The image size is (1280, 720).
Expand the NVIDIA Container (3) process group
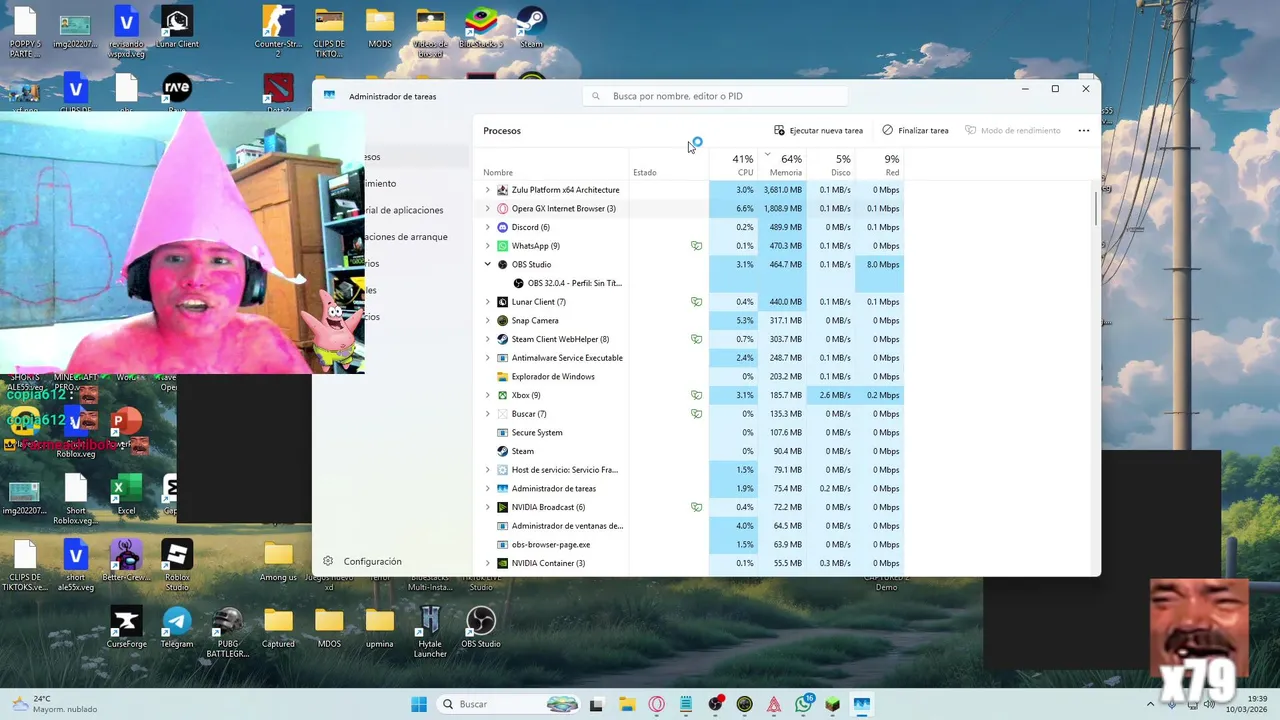point(488,563)
